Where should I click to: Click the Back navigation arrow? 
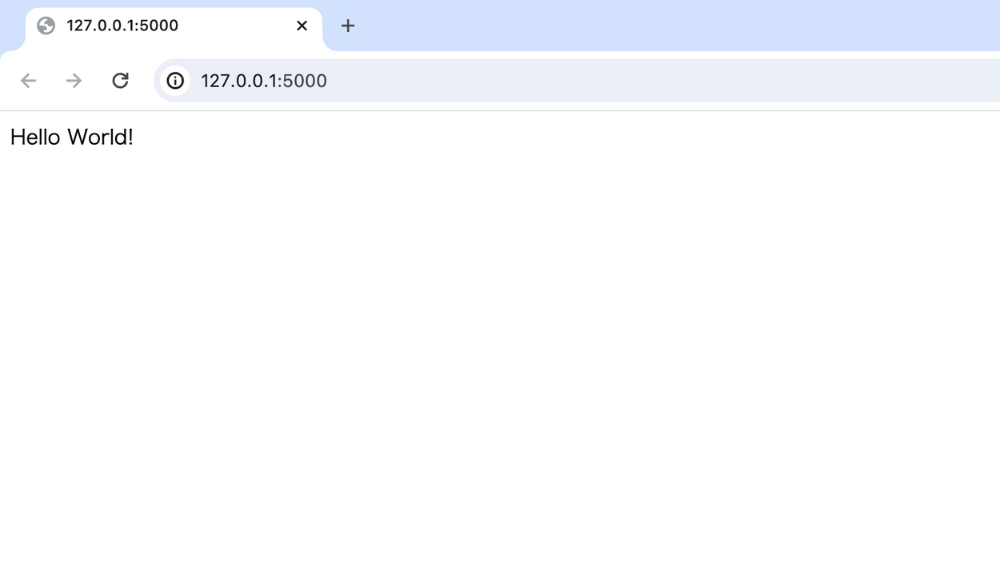click(x=28, y=80)
